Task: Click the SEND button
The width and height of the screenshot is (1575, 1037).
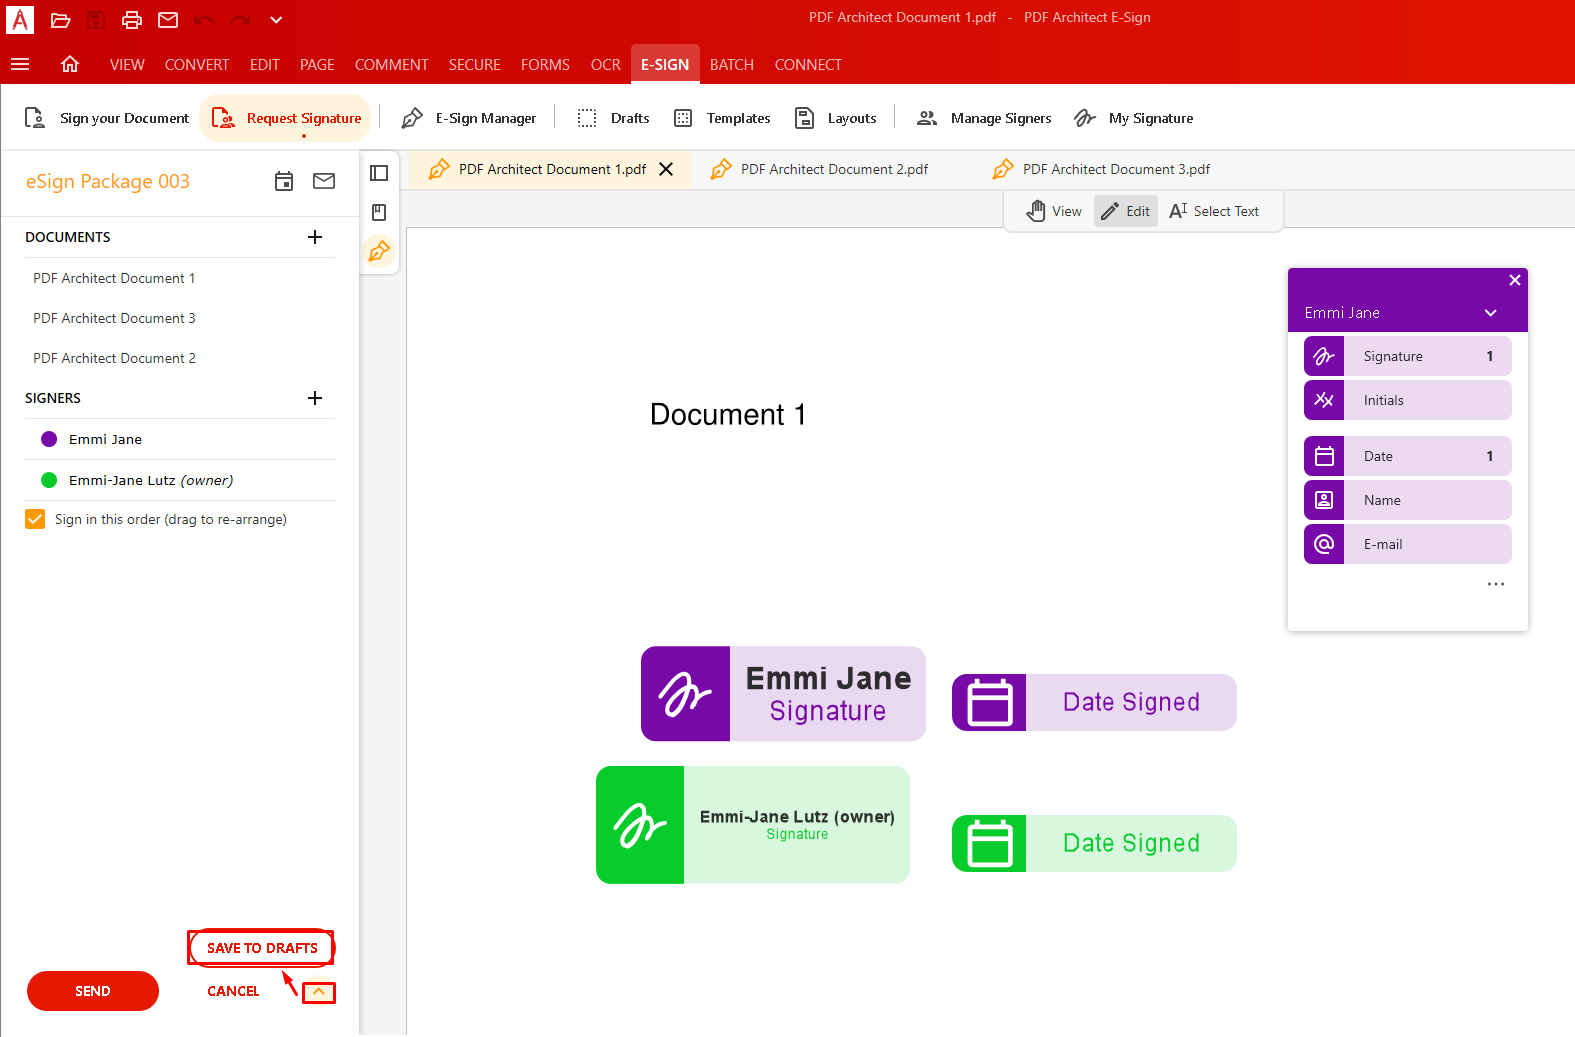Action: 93,991
